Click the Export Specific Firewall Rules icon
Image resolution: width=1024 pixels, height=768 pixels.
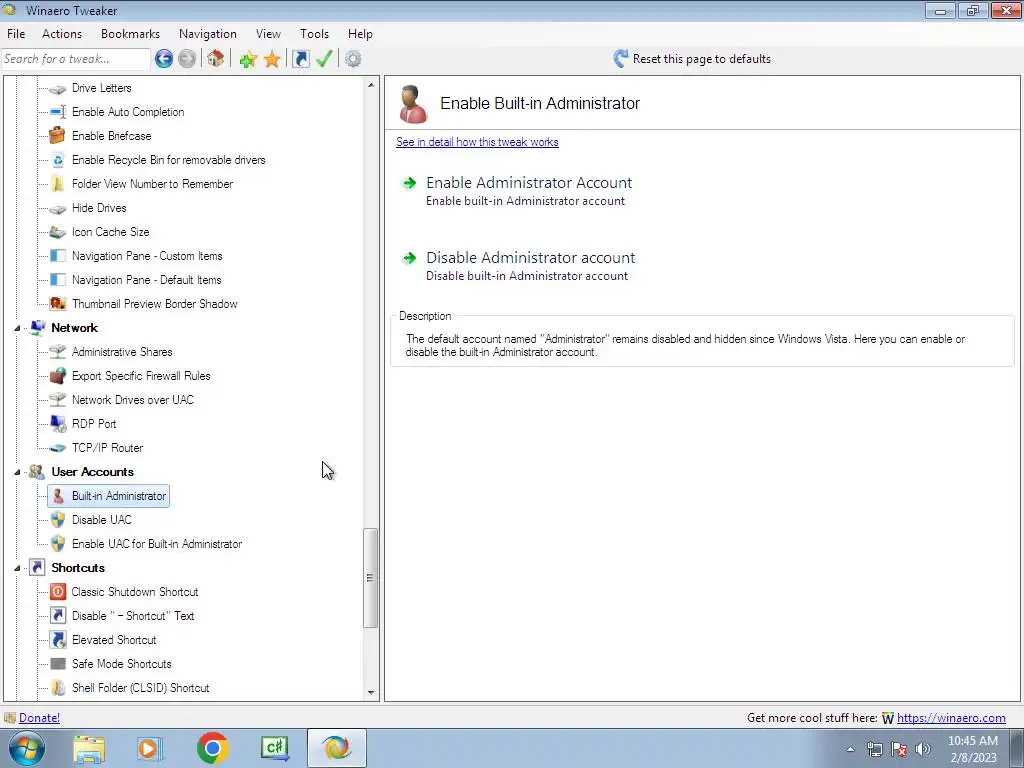57,376
